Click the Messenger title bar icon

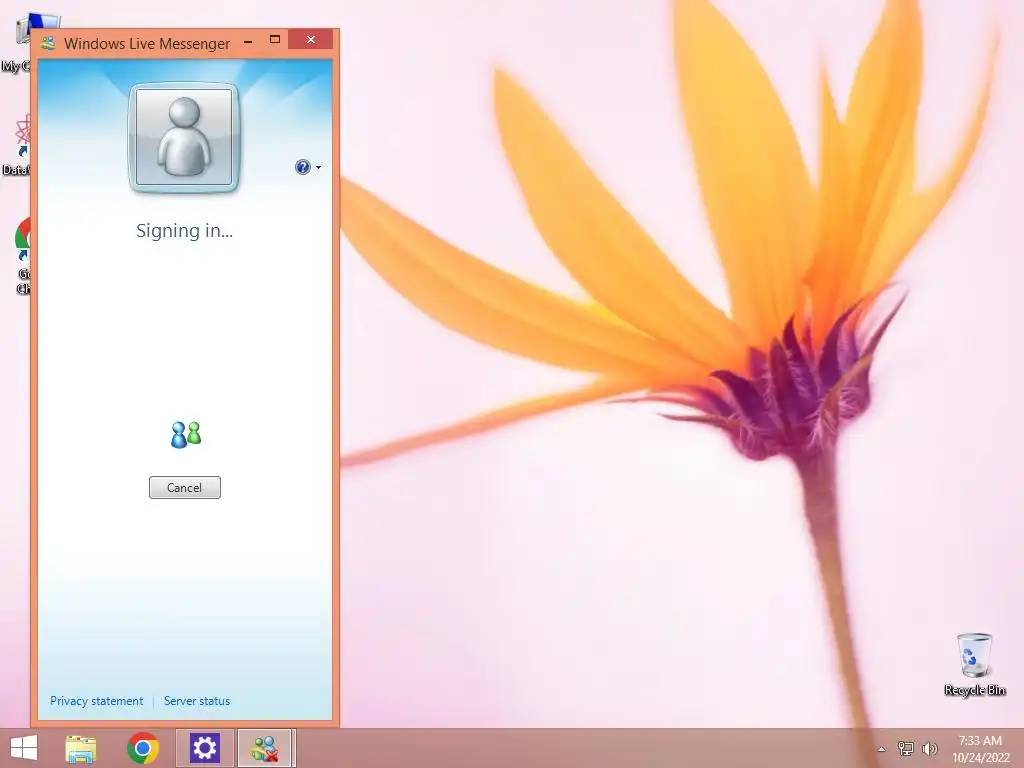click(x=48, y=44)
